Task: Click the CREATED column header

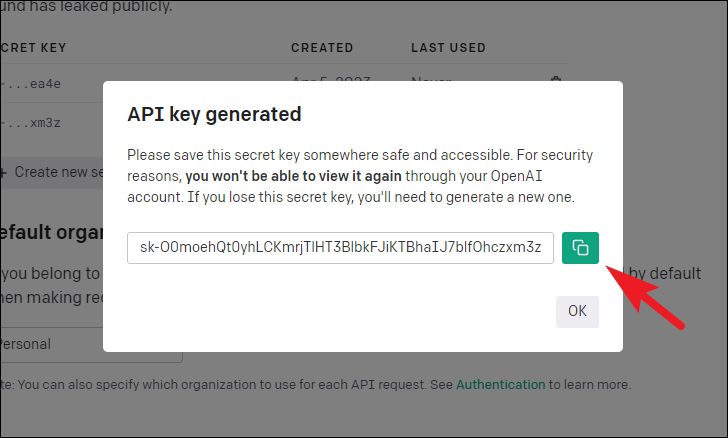Action: 322,48
